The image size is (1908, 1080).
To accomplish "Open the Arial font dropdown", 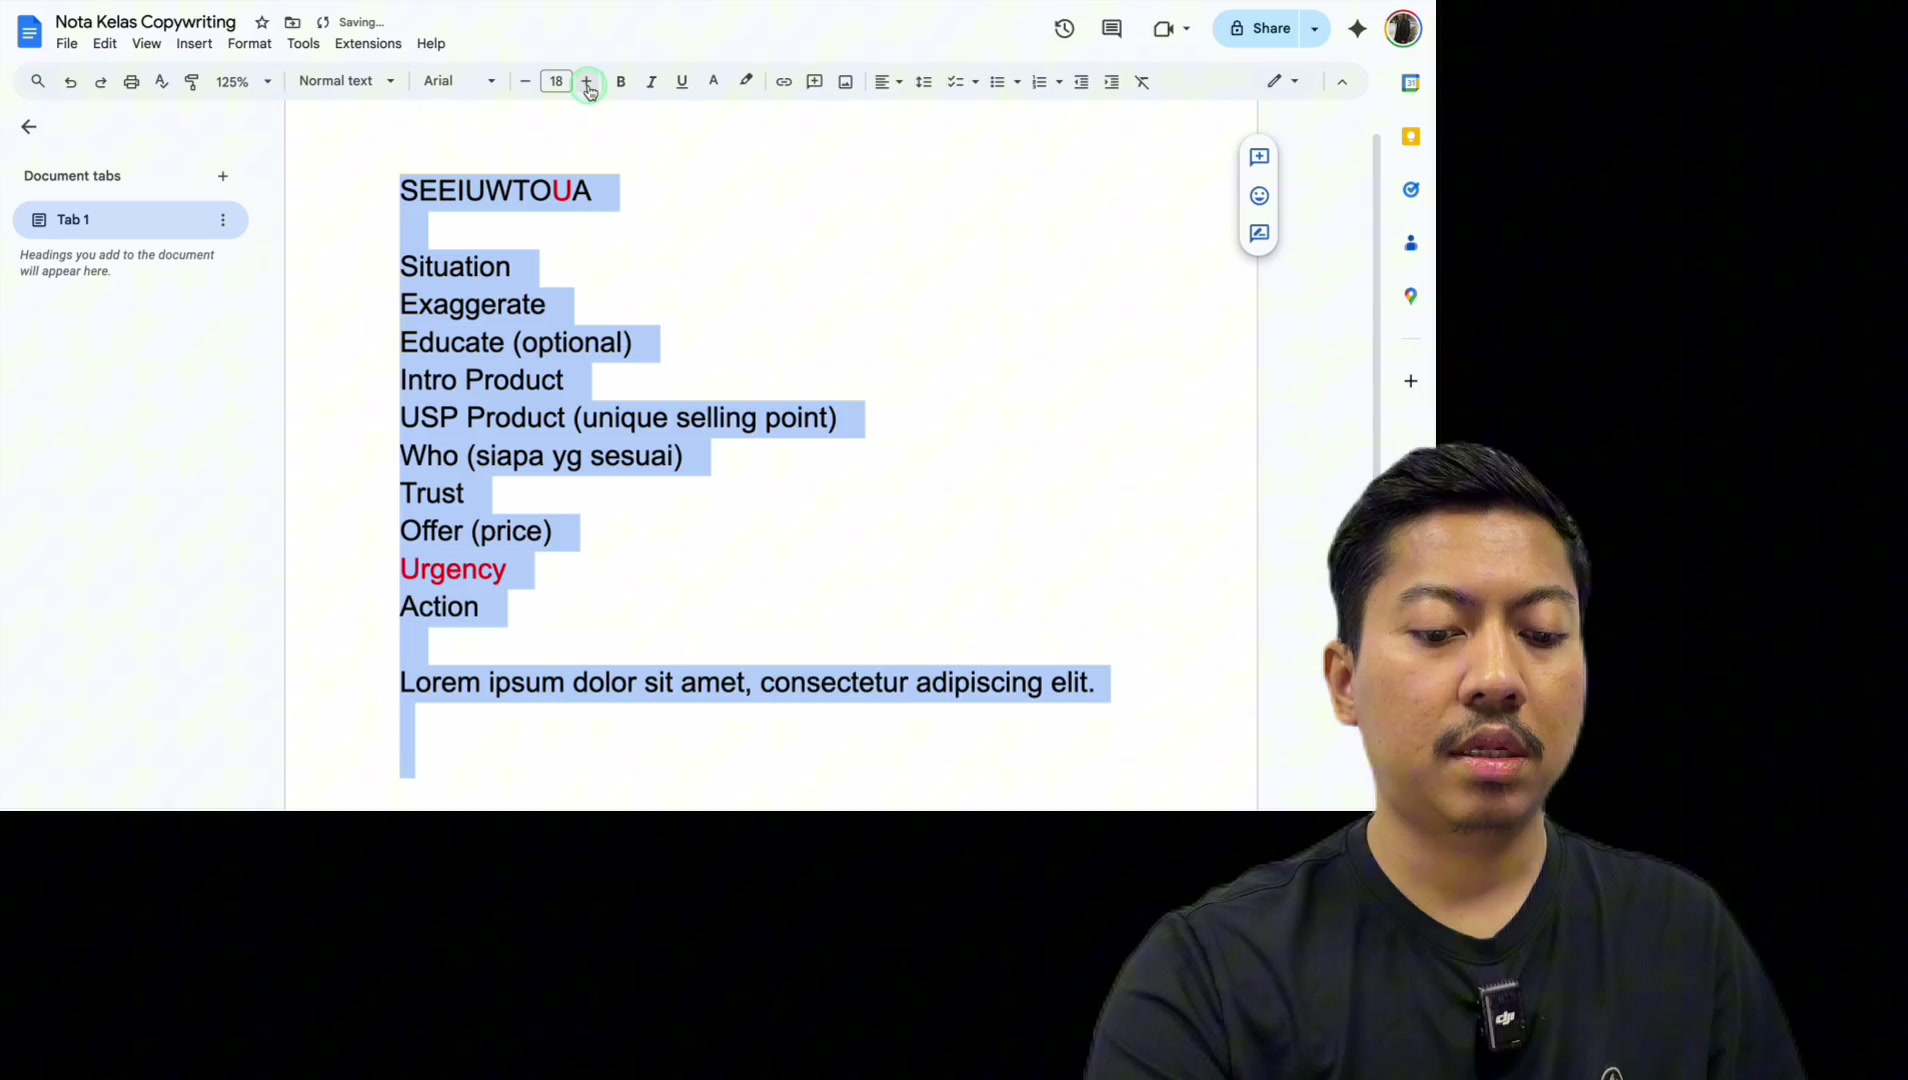I will 459,81.
